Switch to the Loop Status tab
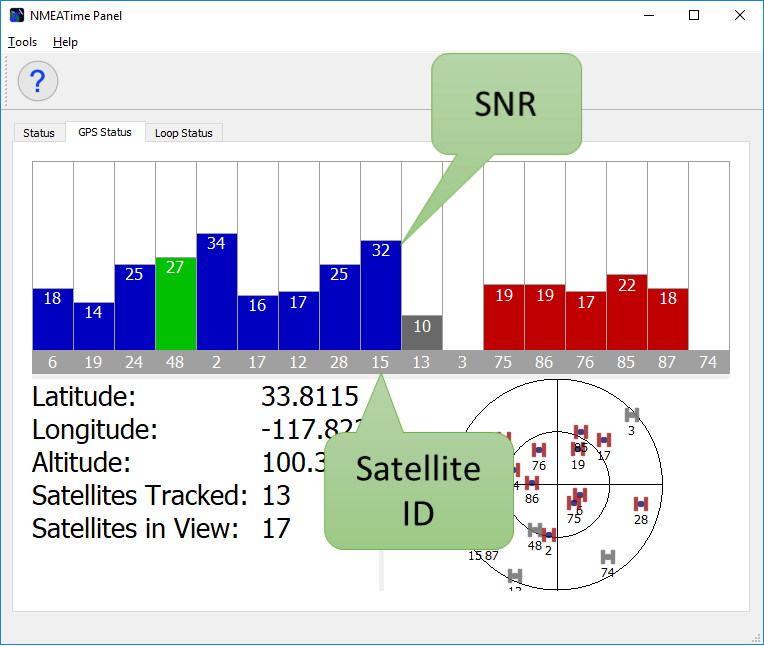Screen dimensions: 764x646 tap(184, 133)
